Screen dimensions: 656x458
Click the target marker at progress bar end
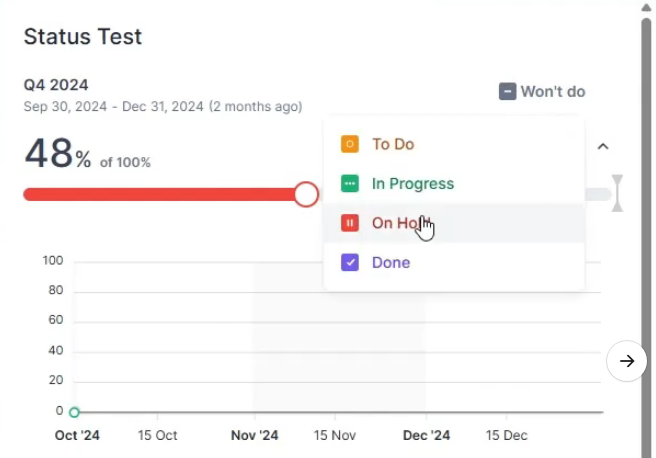617,193
